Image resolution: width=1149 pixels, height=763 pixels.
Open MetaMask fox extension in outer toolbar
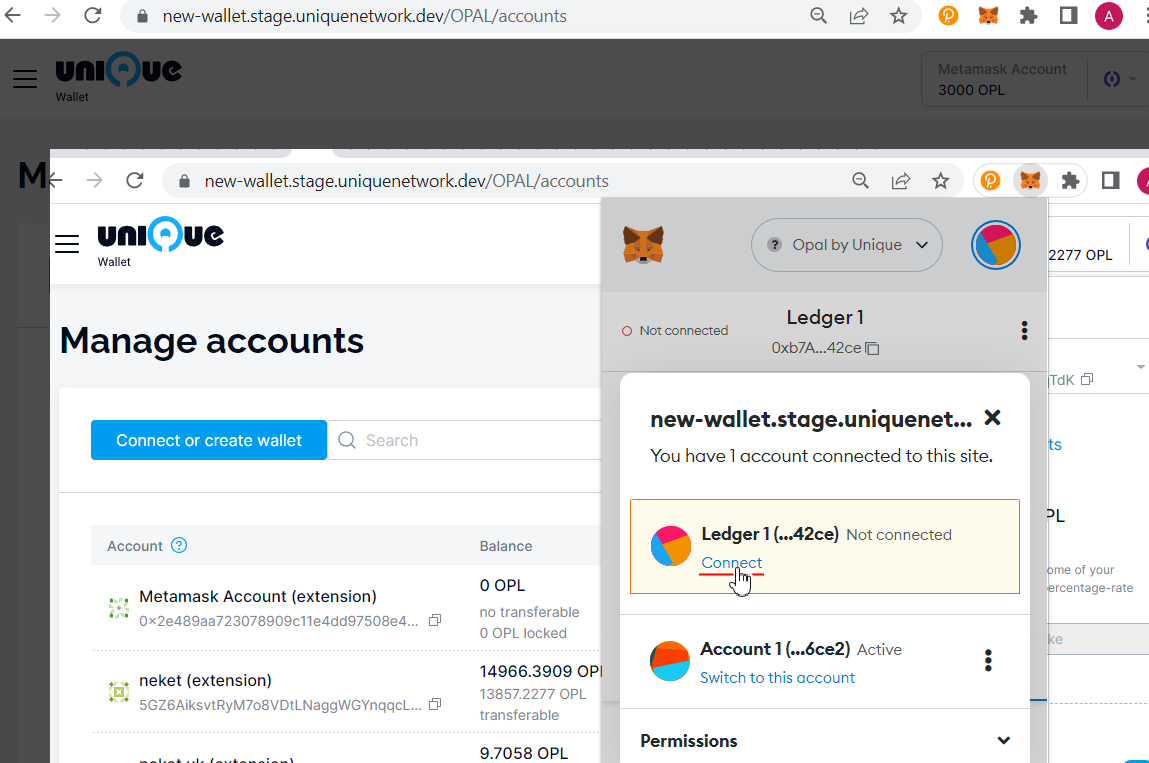point(989,15)
